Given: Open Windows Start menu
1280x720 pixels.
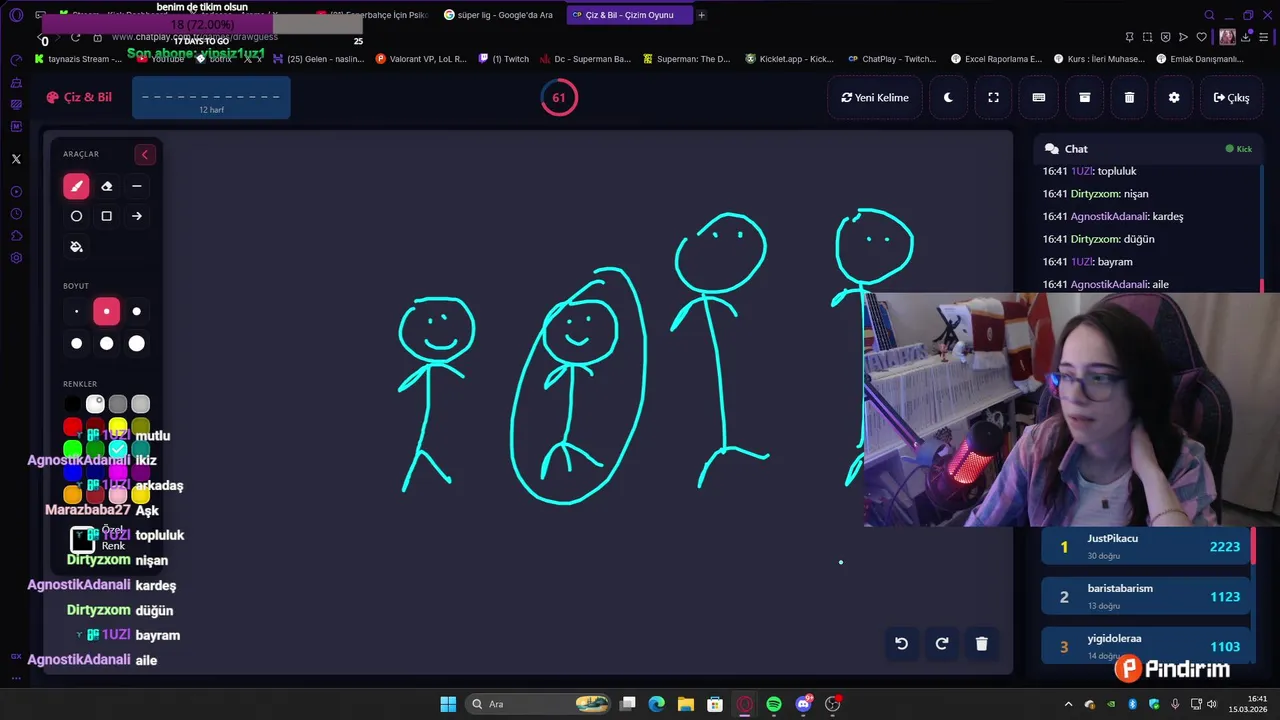Looking at the screenshot, I should [448, 704].
